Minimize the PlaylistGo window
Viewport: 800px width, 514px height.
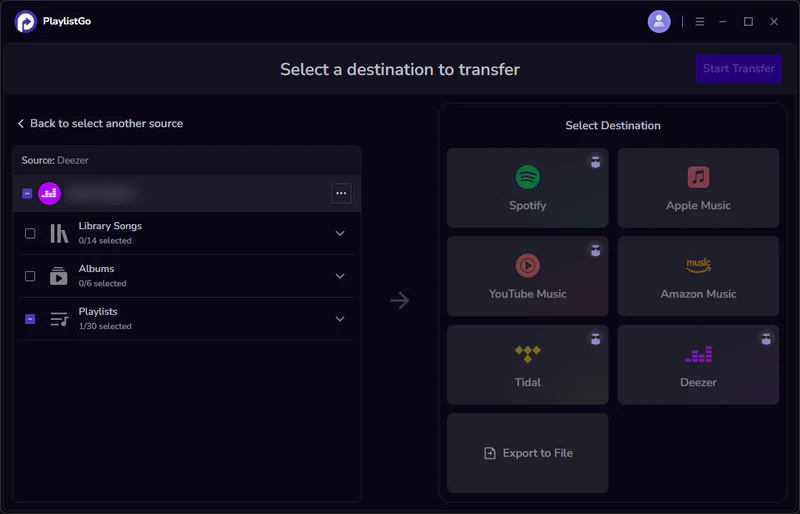pos(722,21)
